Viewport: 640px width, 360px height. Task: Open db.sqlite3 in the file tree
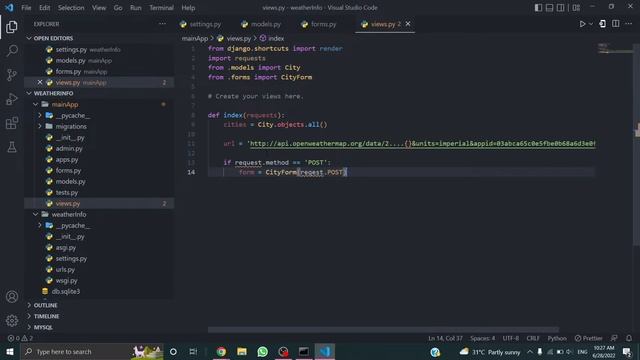[99, 291]
